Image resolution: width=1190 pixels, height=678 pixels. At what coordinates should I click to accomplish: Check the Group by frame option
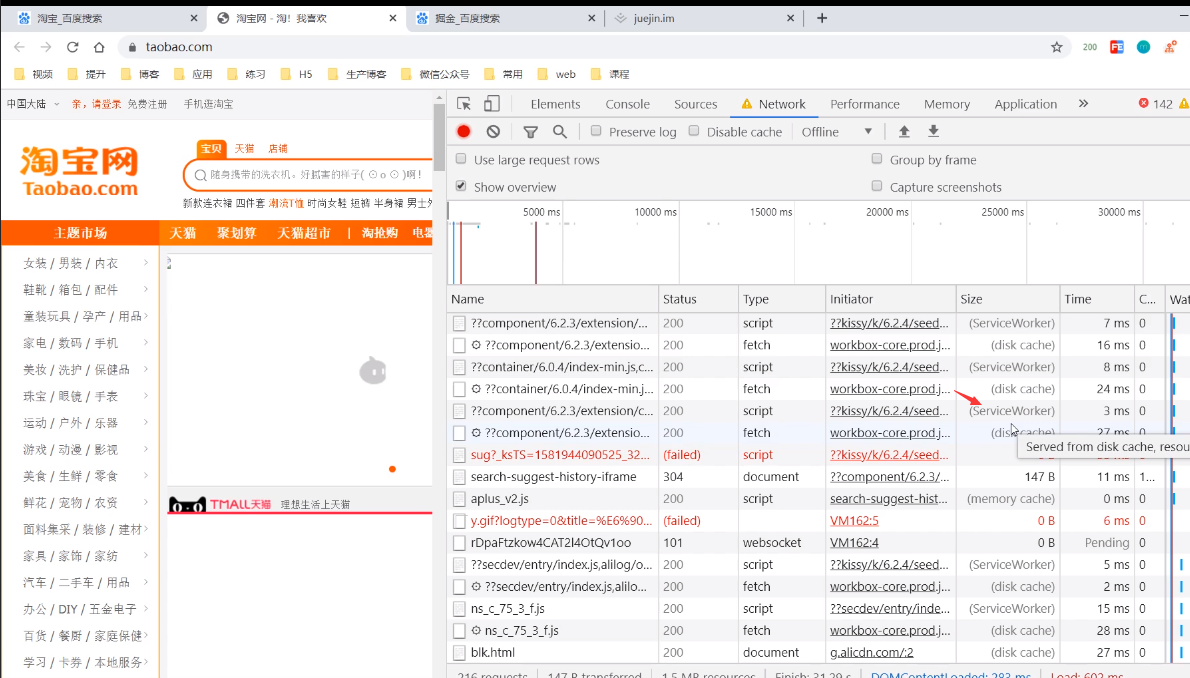(877, 159)
